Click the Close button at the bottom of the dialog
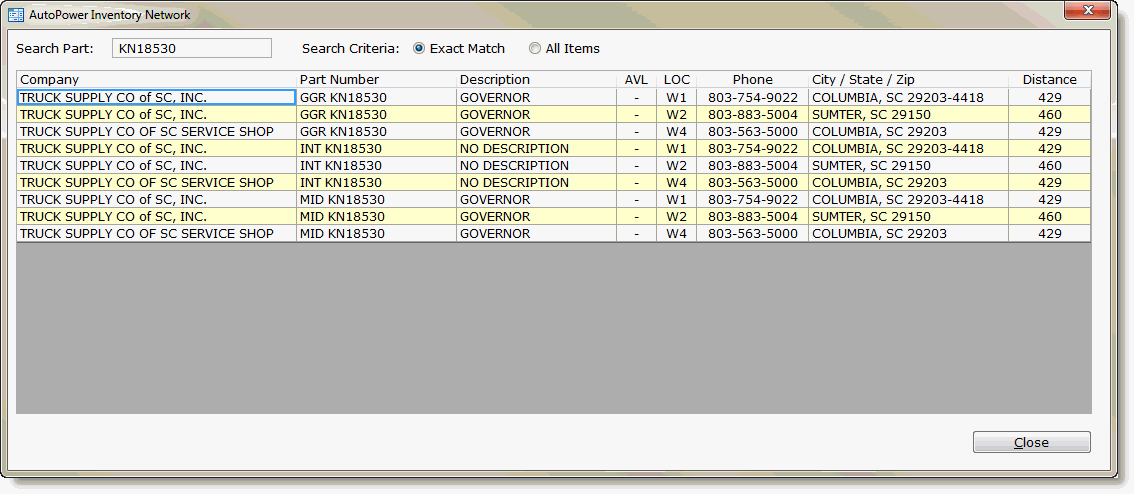The height and width of the screenshot is (494, 1134). [x=1031, y=443]
